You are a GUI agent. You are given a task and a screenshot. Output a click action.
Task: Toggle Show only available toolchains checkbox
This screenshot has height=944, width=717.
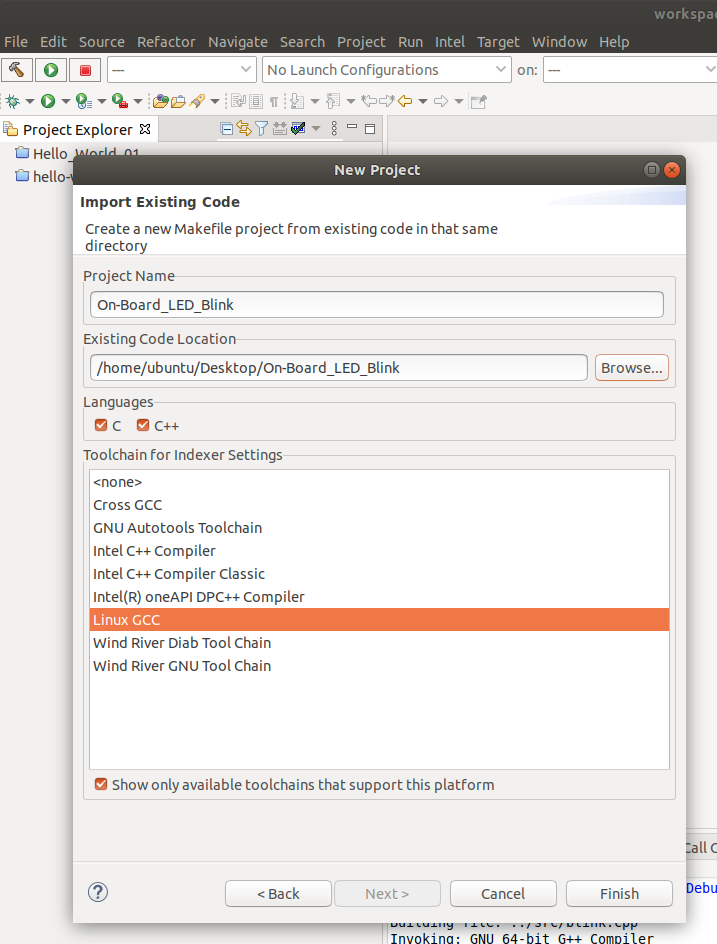point(100,785)
